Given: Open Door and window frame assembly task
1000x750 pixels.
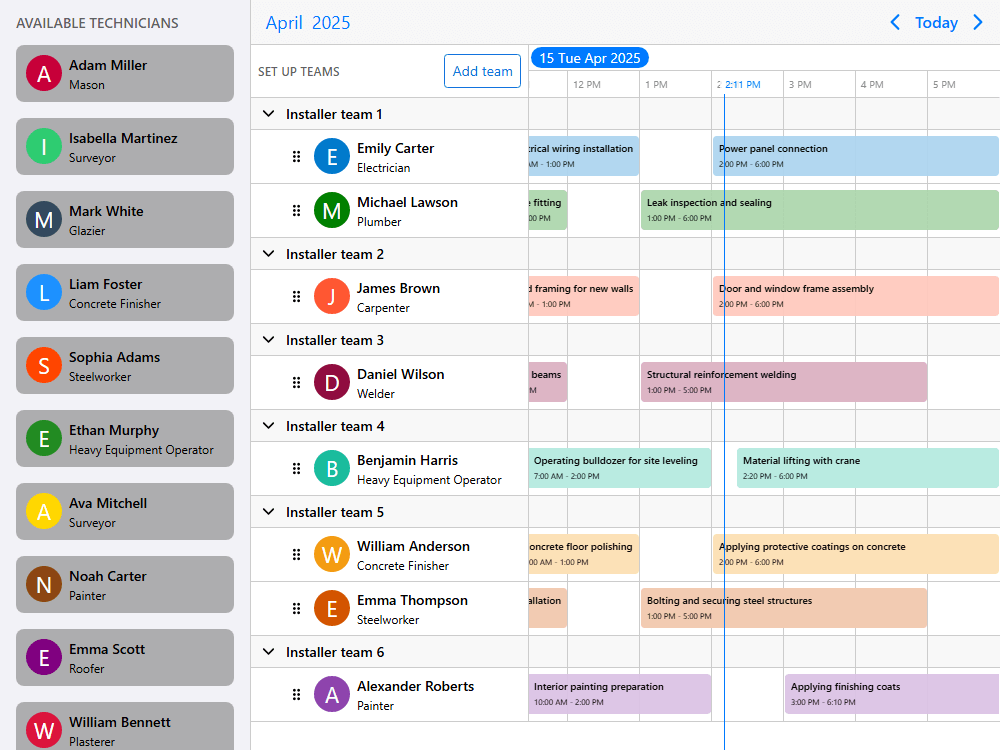Looking at the screenshot, I should 856,297.
